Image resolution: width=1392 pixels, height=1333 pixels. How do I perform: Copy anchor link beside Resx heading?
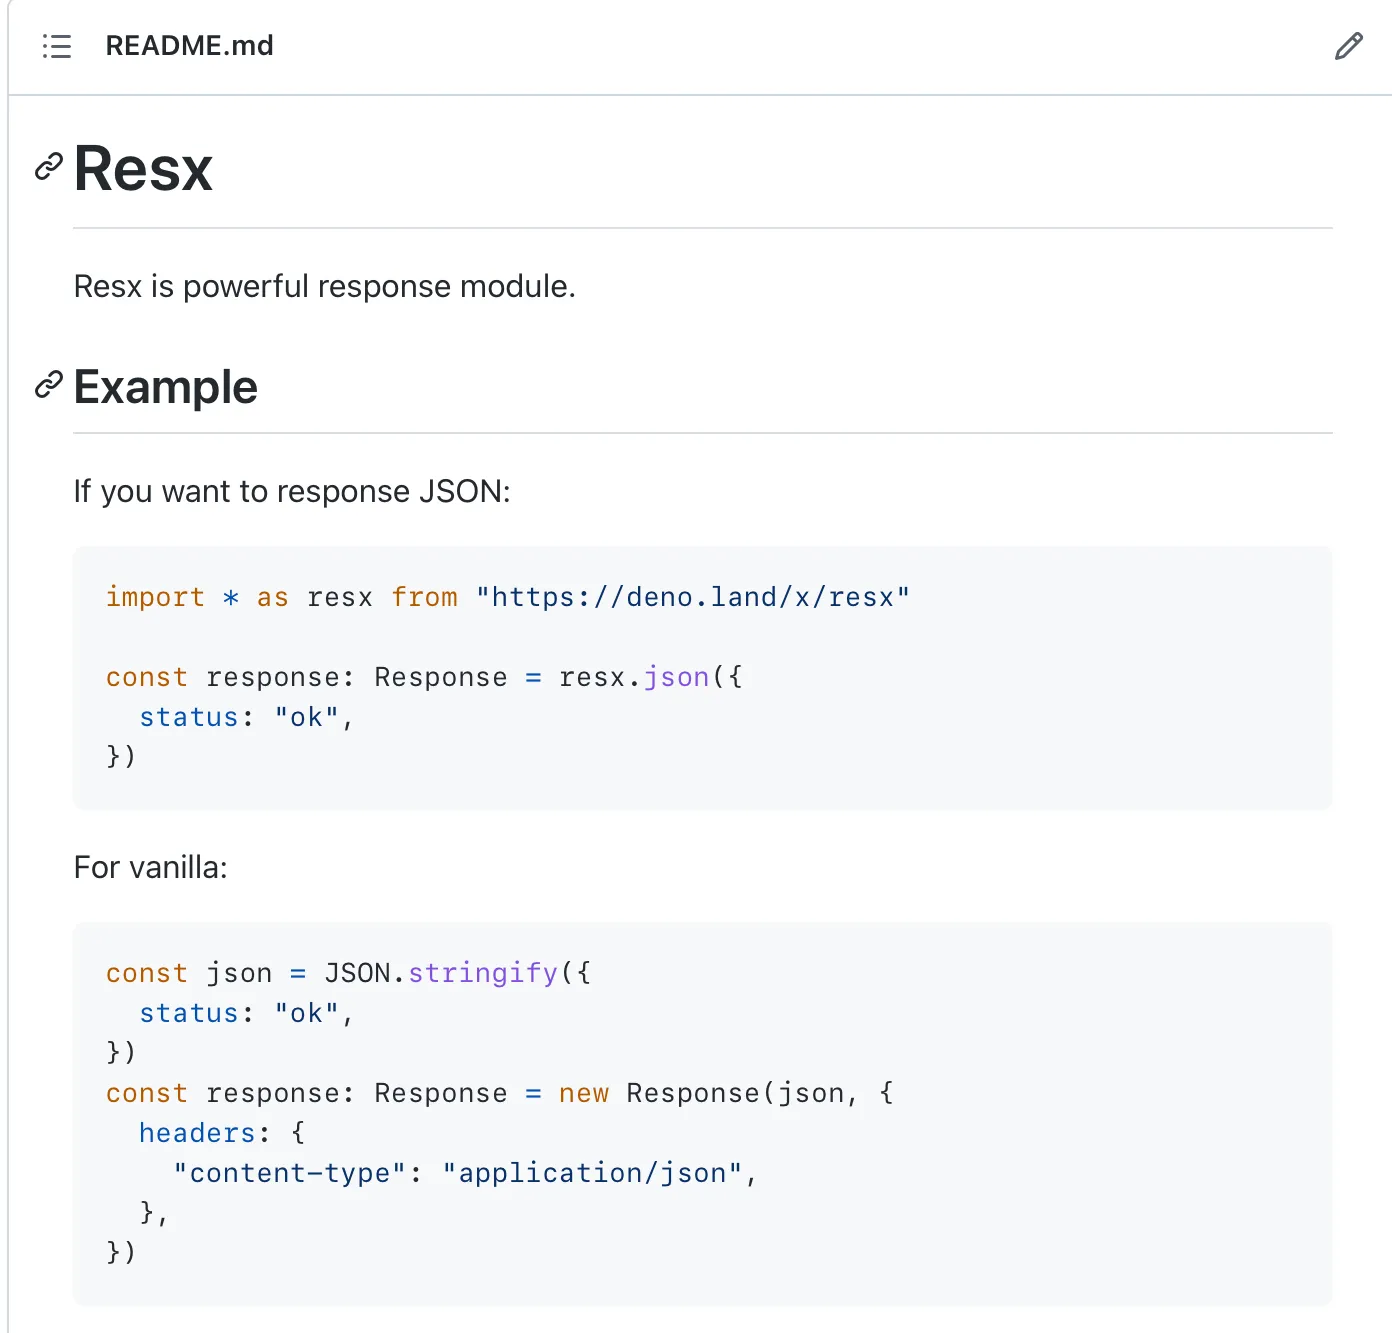tap(48, 167)
